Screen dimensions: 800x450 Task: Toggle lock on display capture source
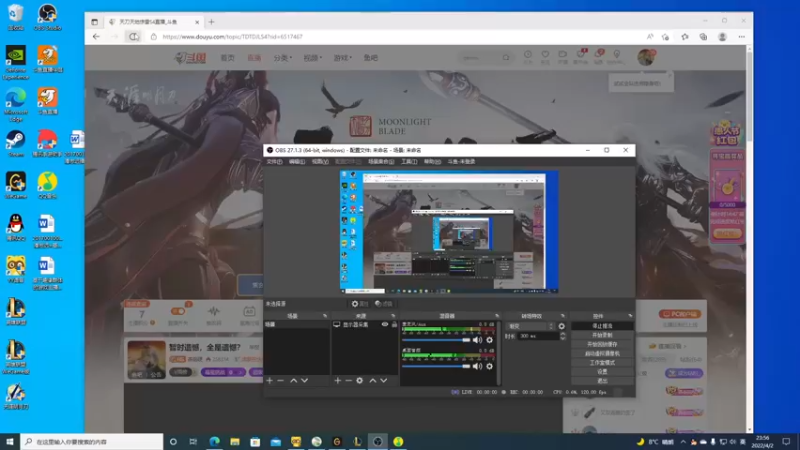394,325
